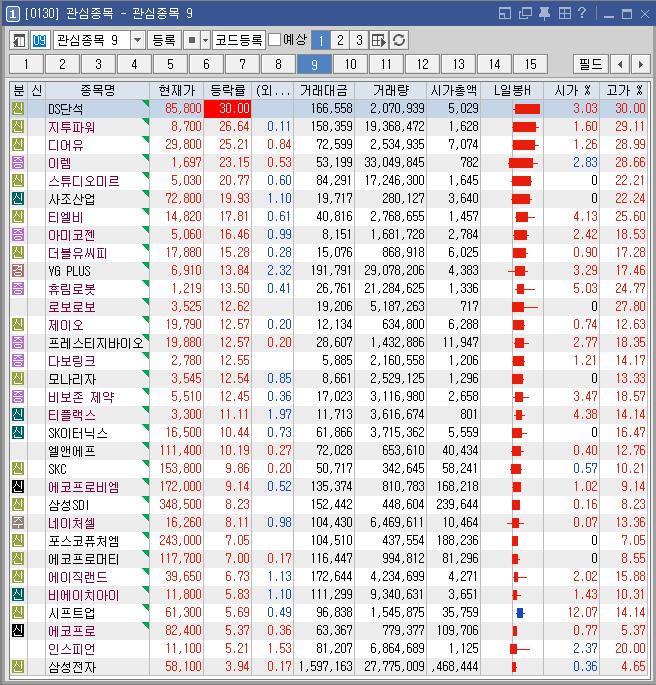Click the pin window icon in title bar
This screenshot has width=656, height=685.
pos(544,14)
